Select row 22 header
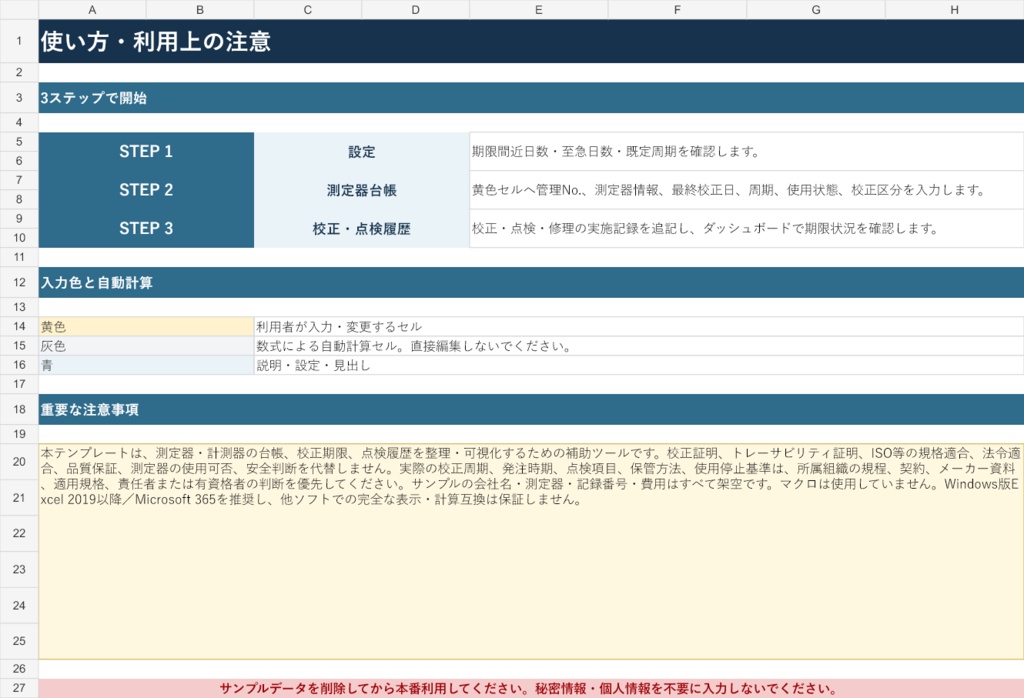This screenshot has width=1024, height=698. 19,533
